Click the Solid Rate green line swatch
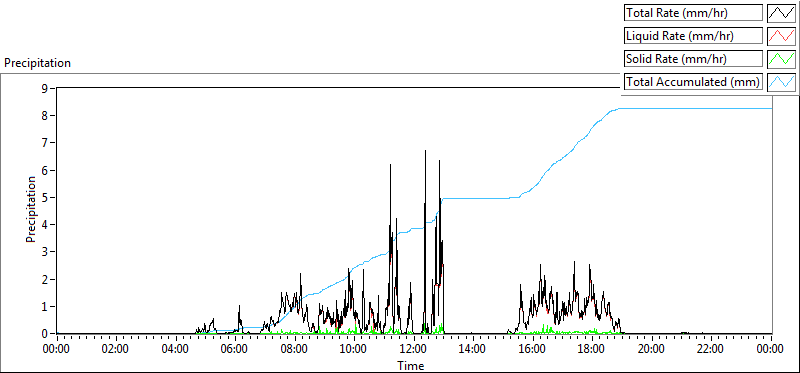 click(782, 59)
